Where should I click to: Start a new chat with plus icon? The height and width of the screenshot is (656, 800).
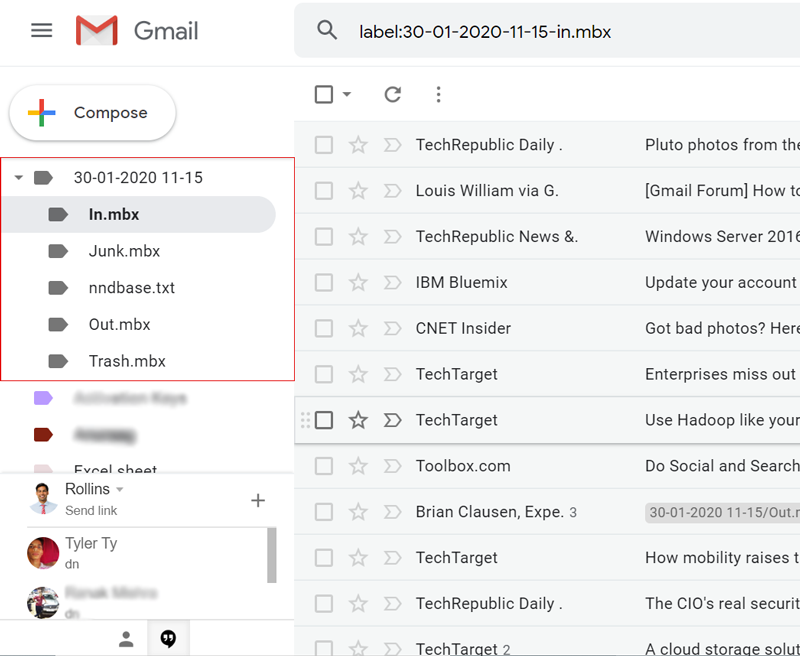(258, 500)
